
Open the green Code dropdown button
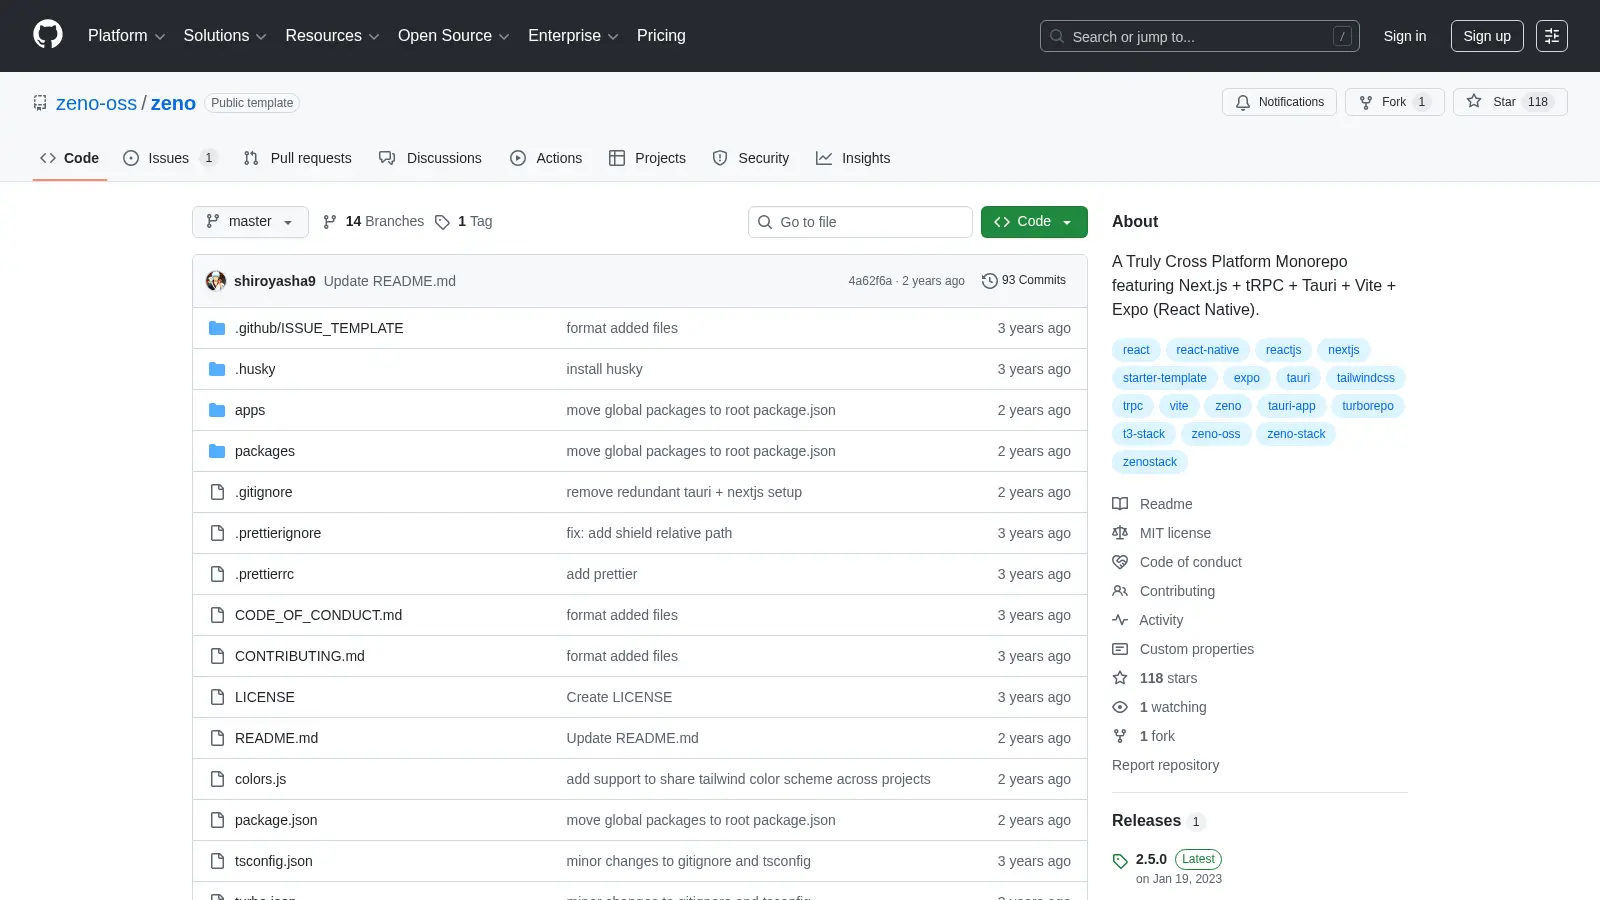[1034, 222]
